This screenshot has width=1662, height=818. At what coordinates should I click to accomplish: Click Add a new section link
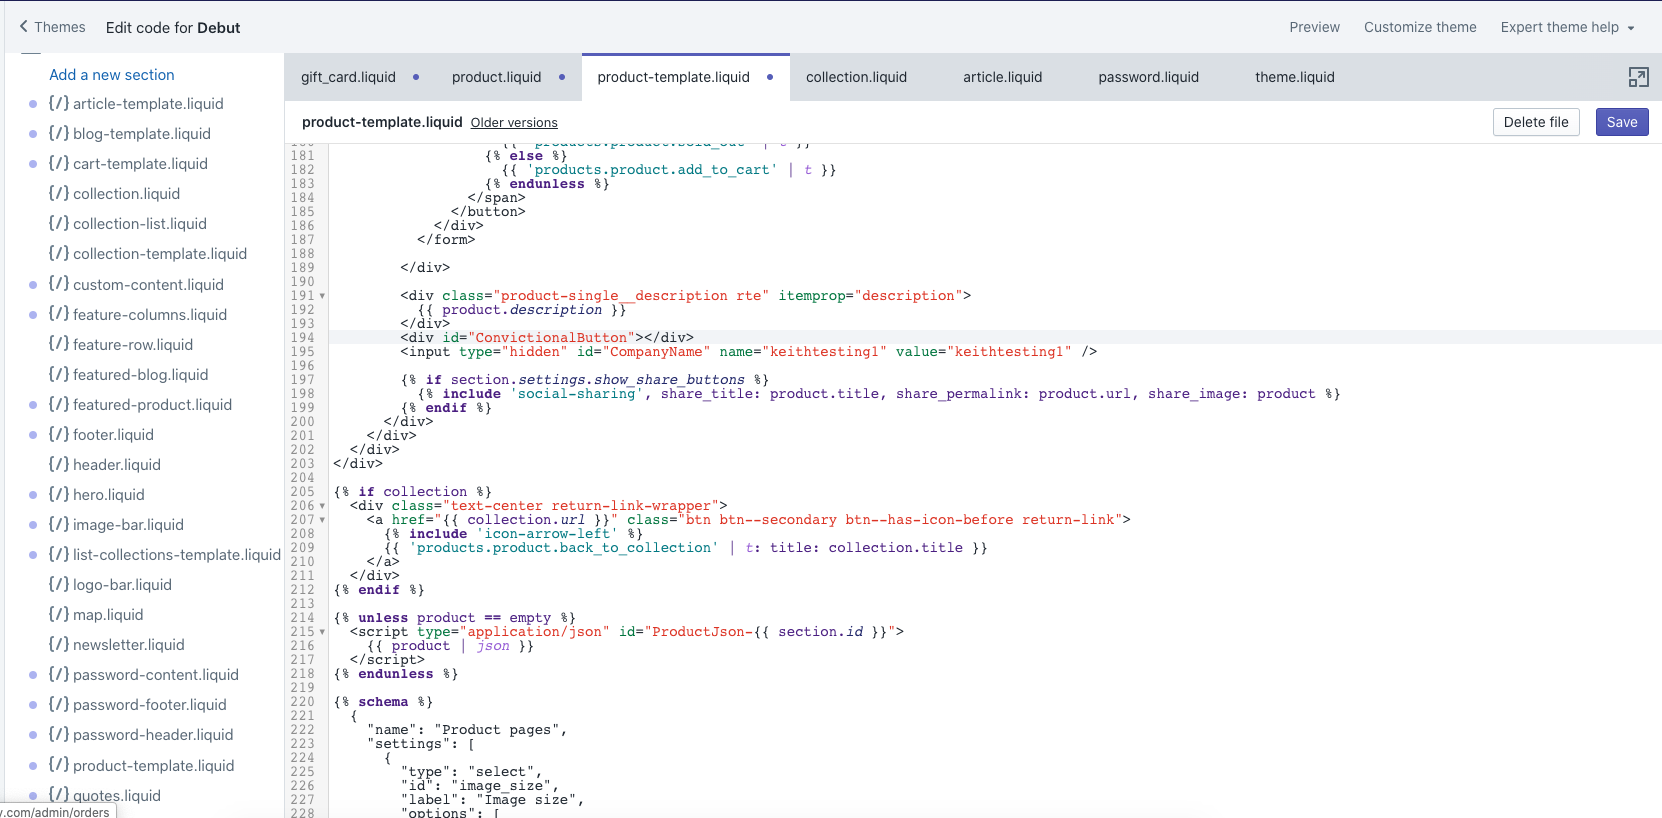pos(112,75)
